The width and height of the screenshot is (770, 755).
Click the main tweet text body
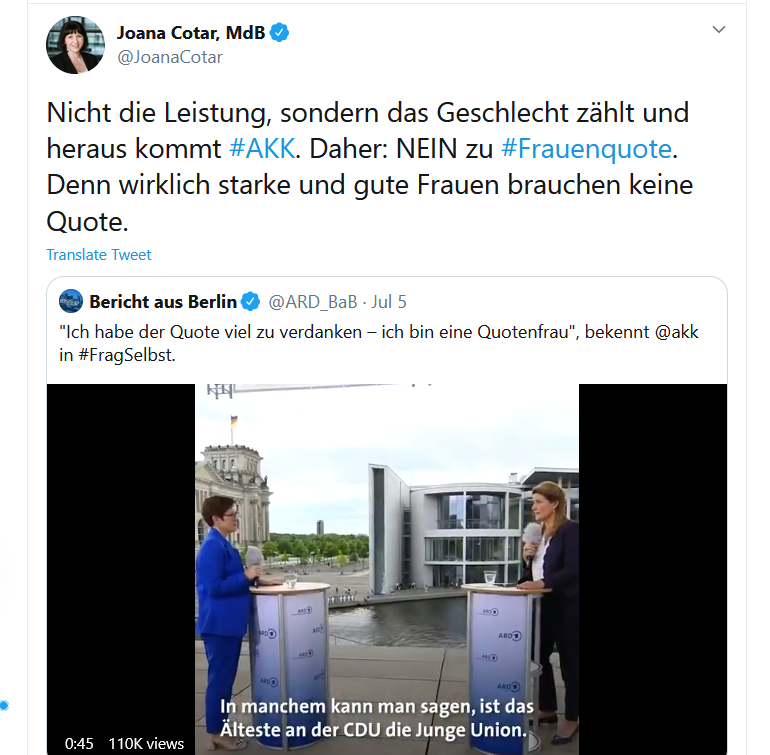(370, 167)
